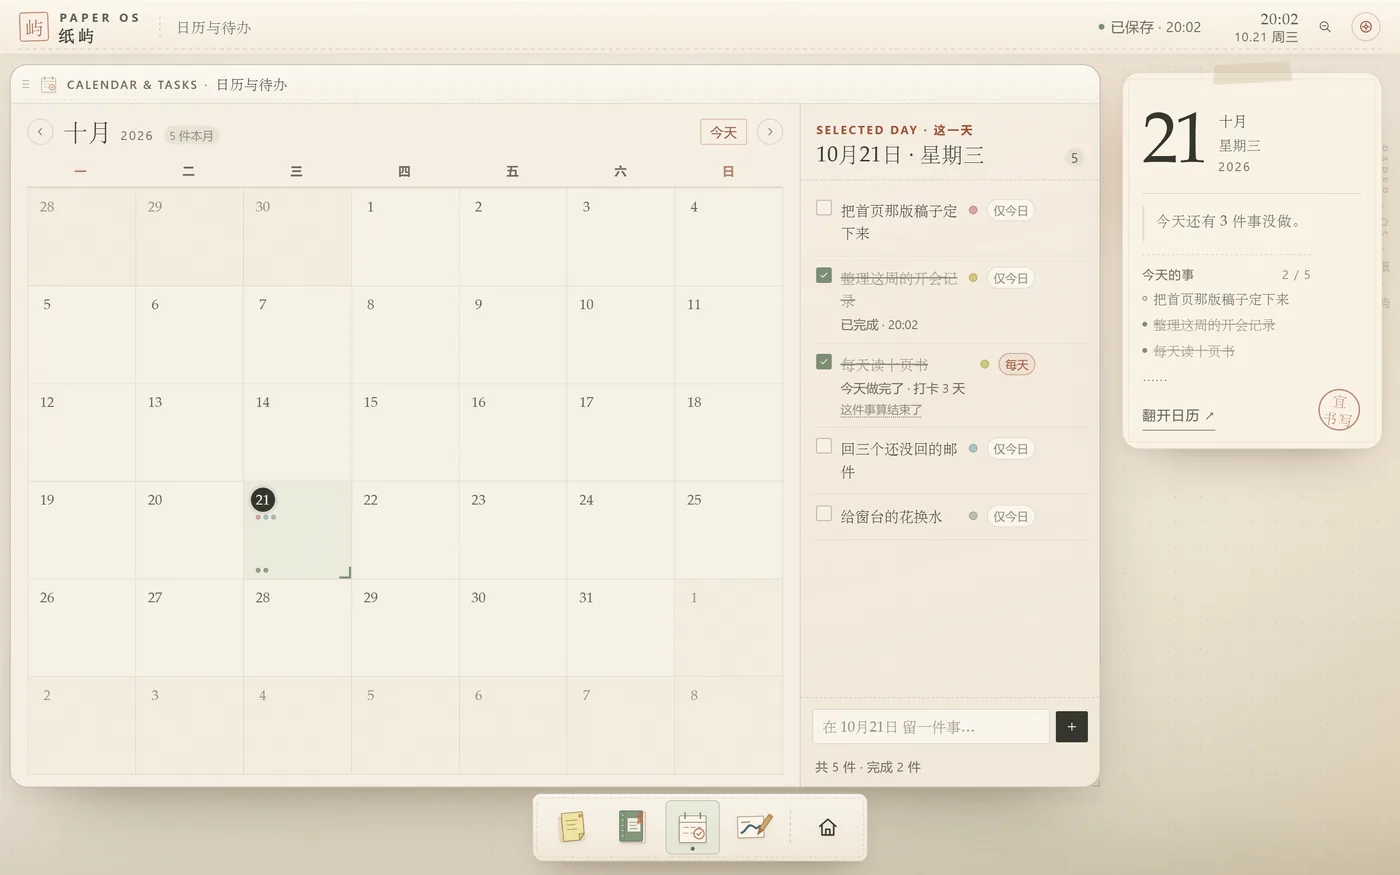Viewport: 1400px width, 875px height.
Task: Click 仅今日 tag for 整理这周的开会记录
Action: click(1010, 278)
